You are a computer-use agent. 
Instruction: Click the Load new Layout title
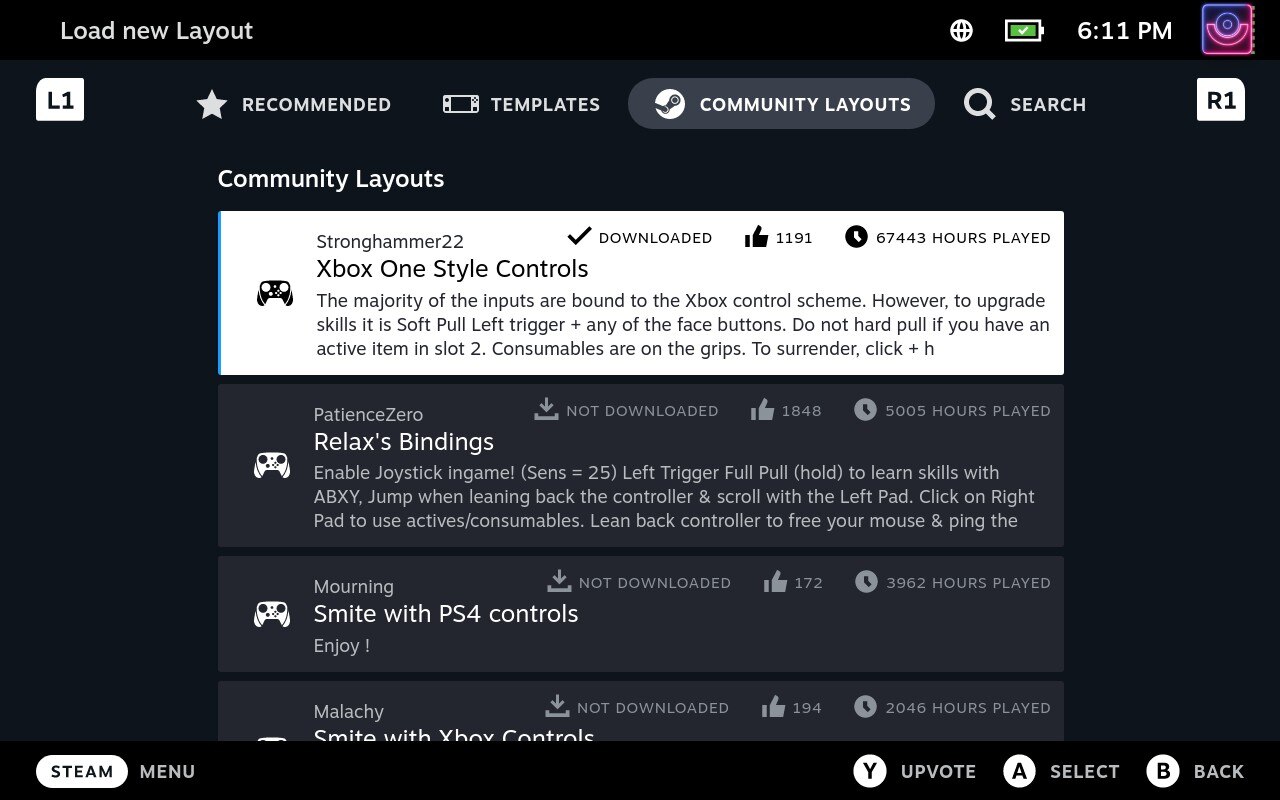click(x=157, y=31)
